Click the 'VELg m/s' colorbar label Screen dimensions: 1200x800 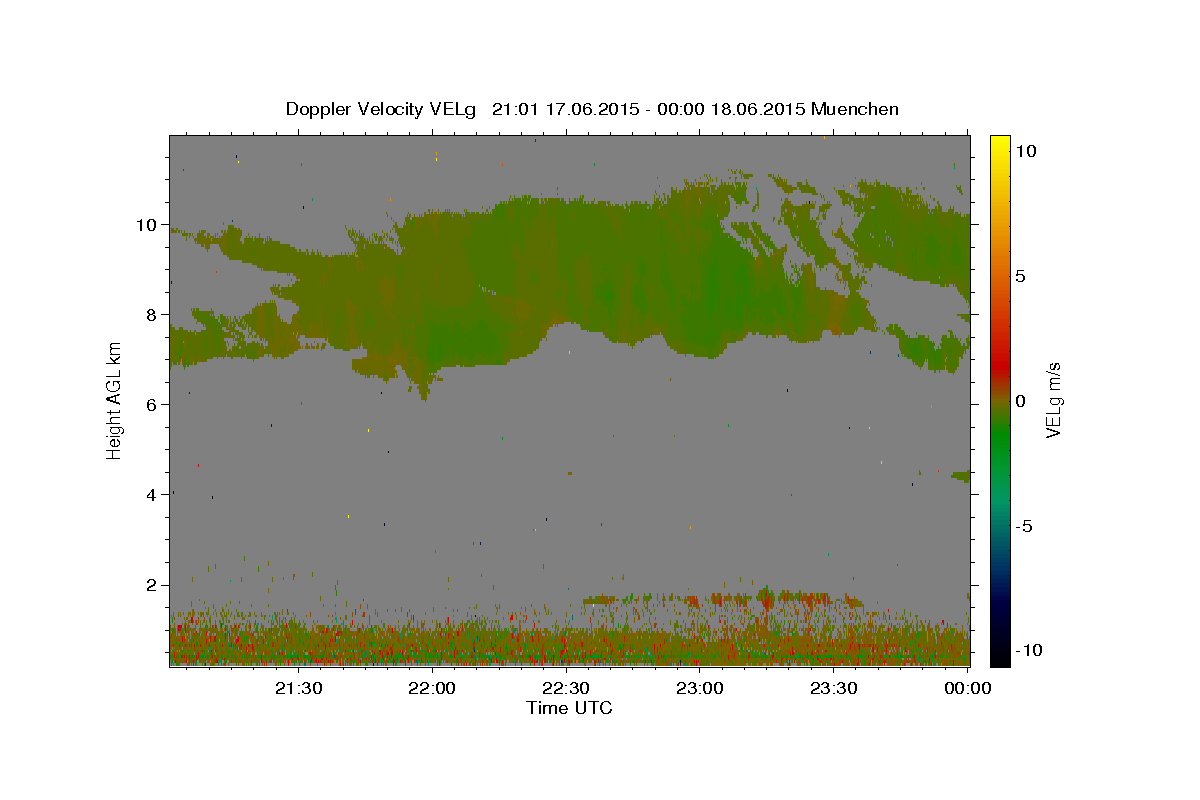[x=1054, y=399]
